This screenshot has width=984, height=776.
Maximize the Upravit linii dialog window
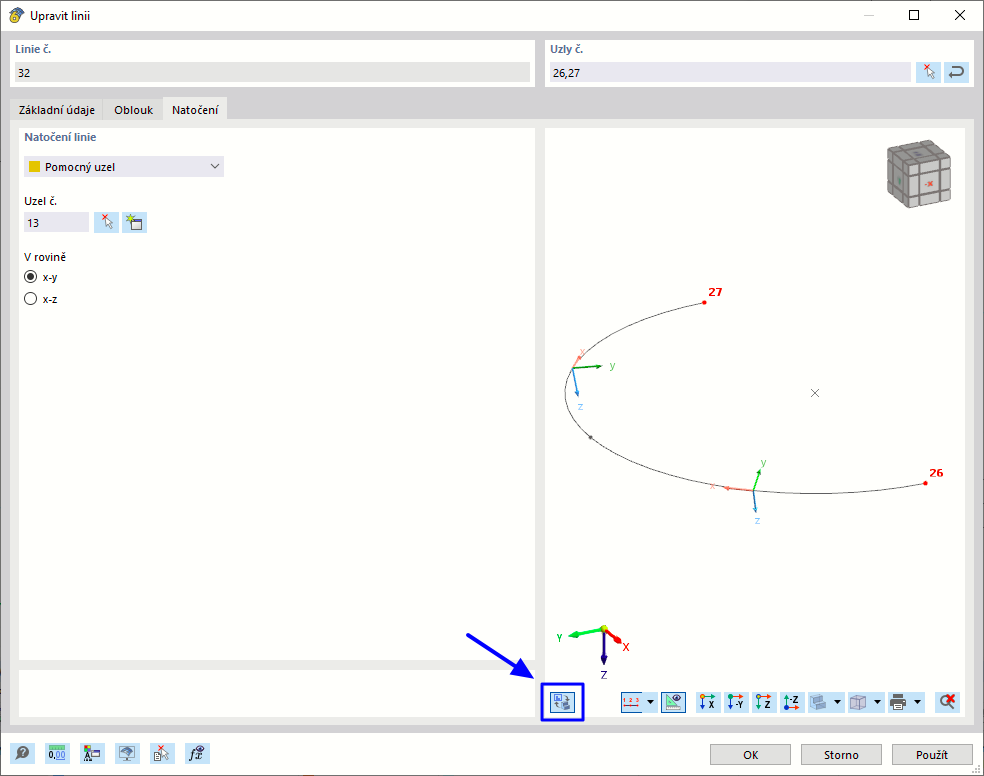pos(914,15)
